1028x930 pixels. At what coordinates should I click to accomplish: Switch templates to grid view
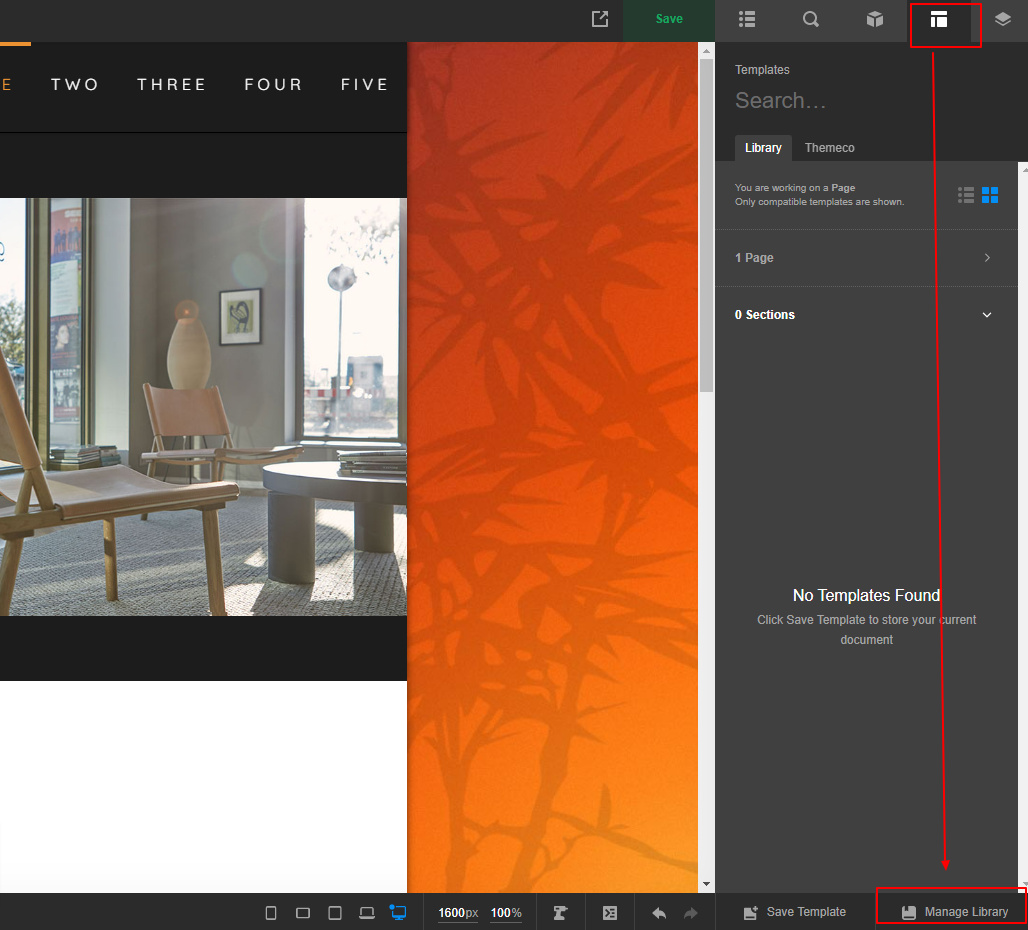pos(990,195)
